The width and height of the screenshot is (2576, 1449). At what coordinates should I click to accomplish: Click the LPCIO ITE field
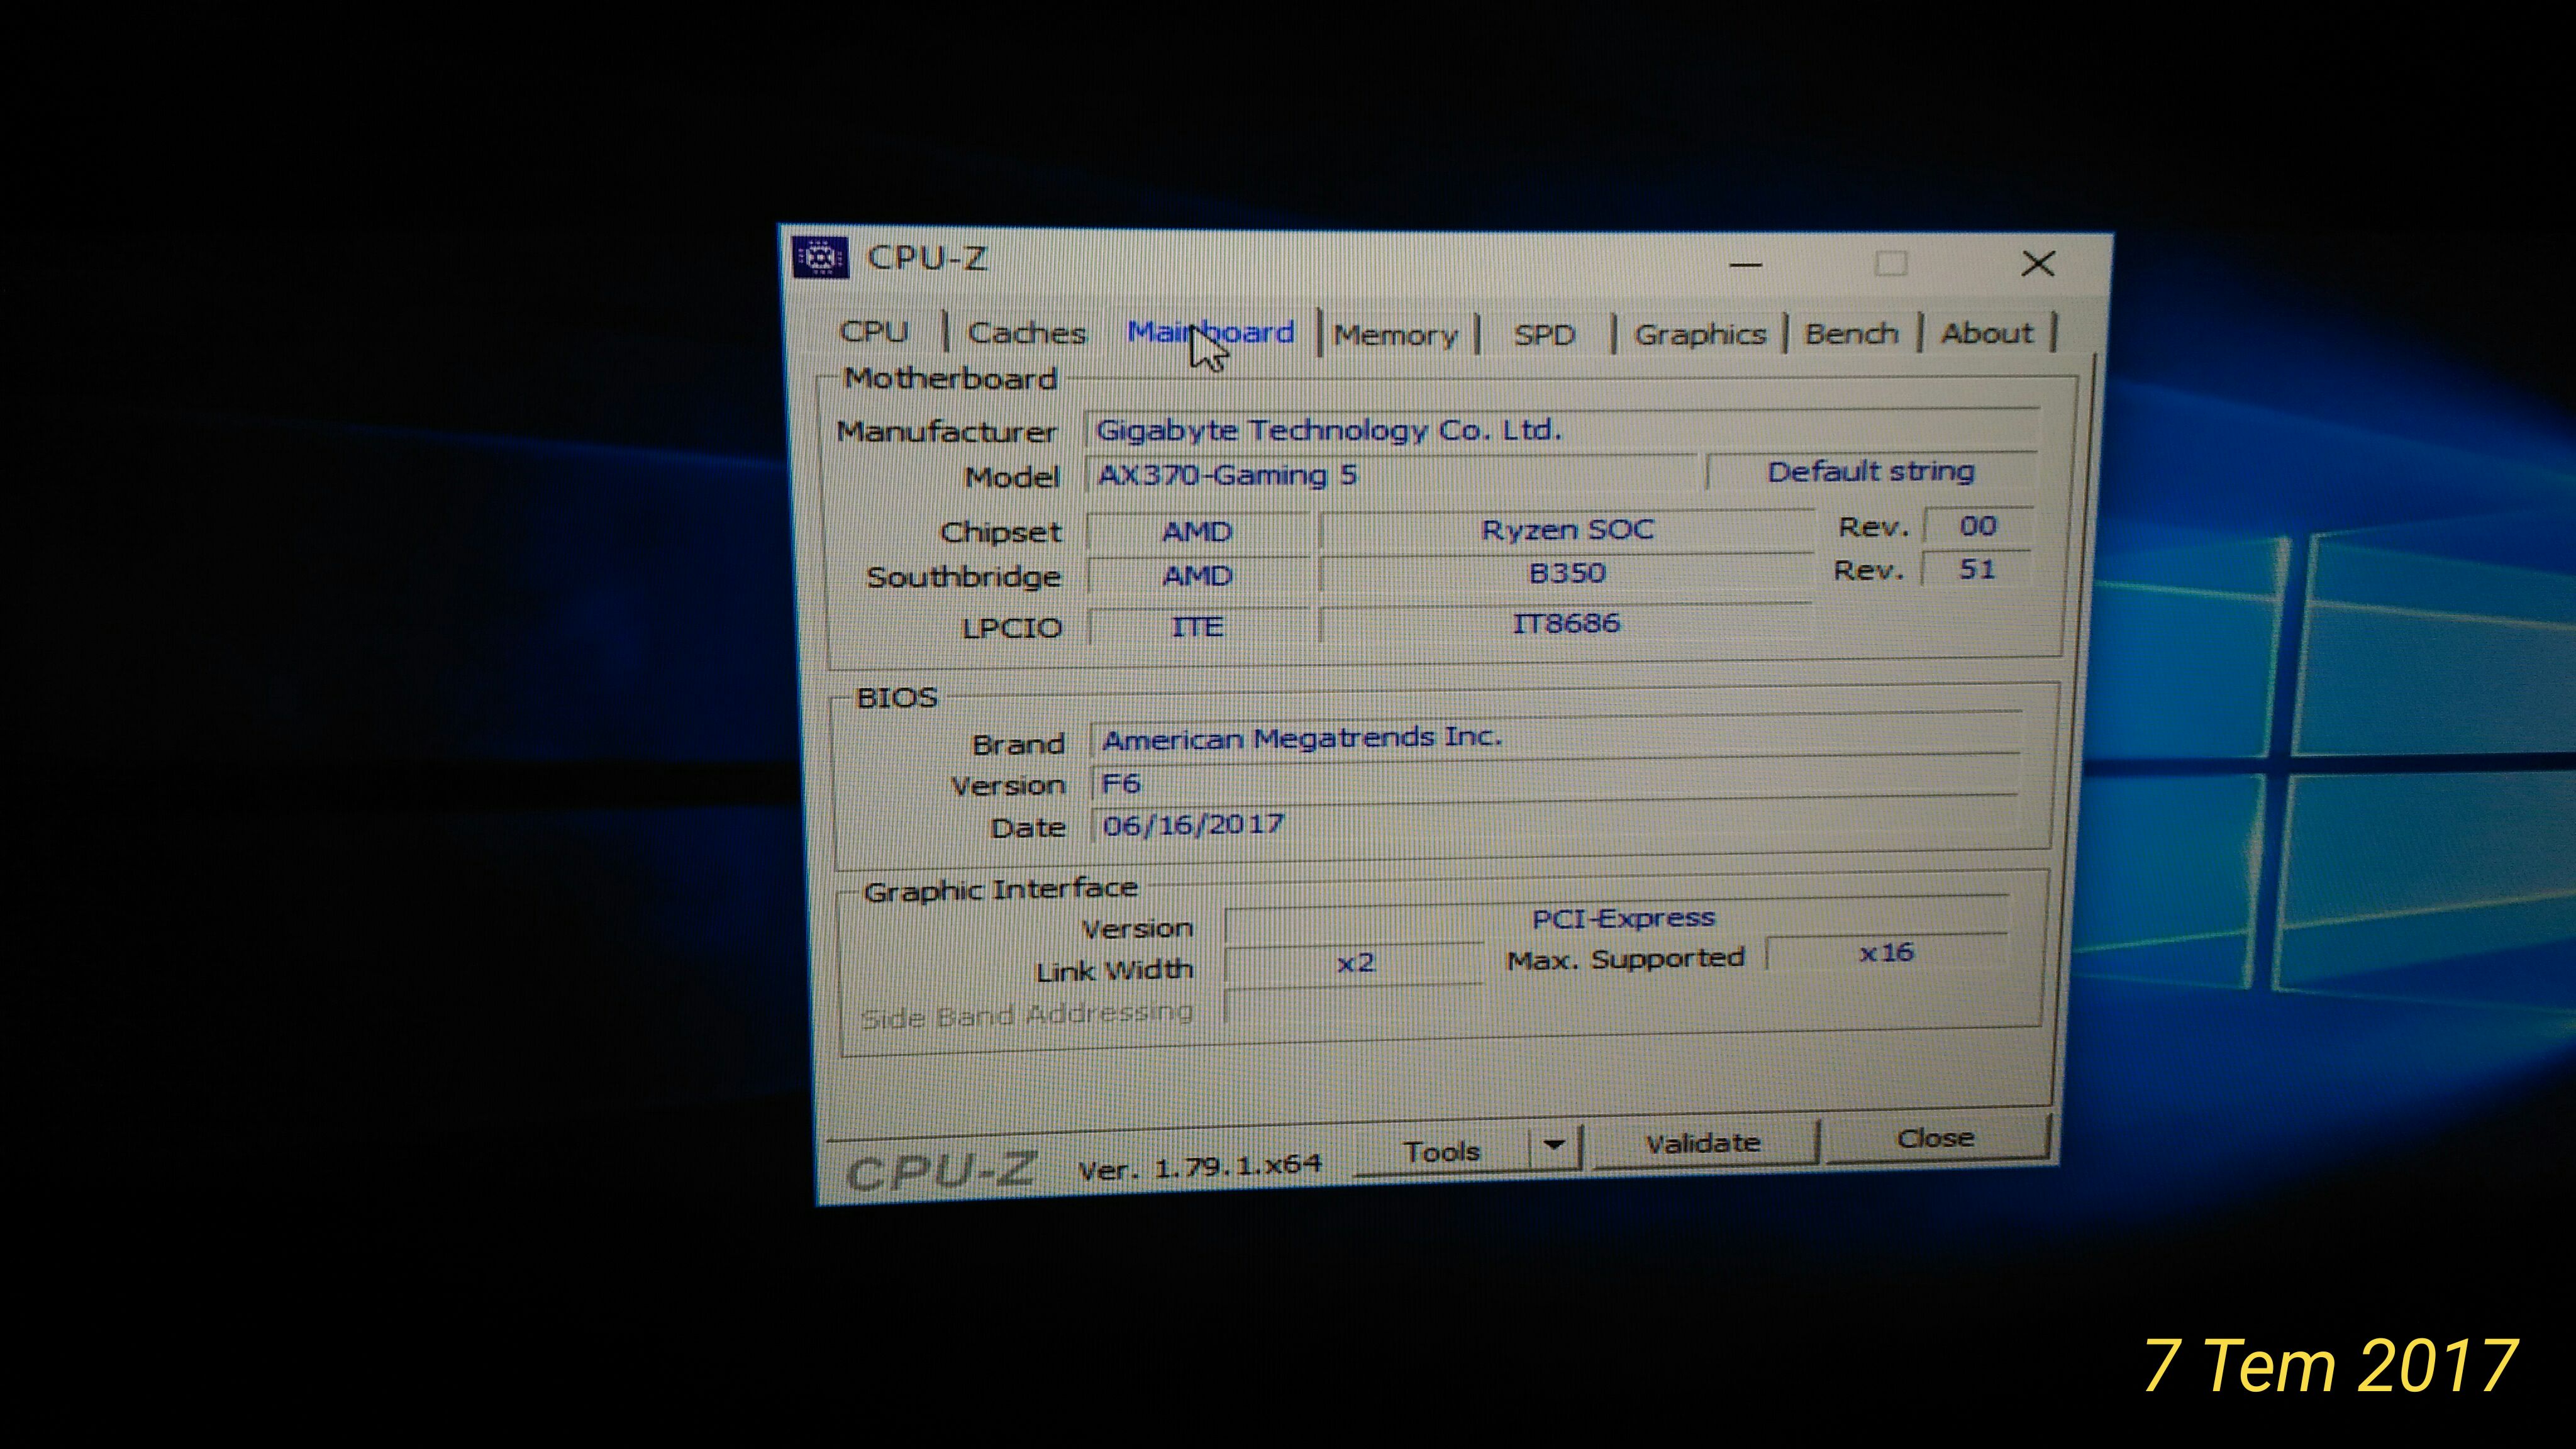(x=1197, y=627)
